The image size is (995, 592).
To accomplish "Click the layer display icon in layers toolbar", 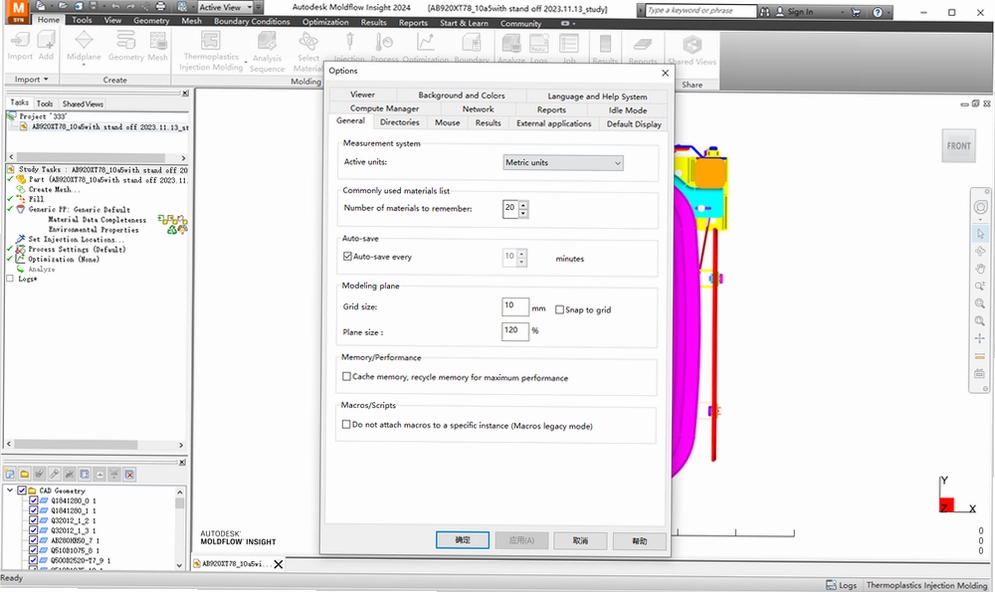I will (x=84, y=474).
